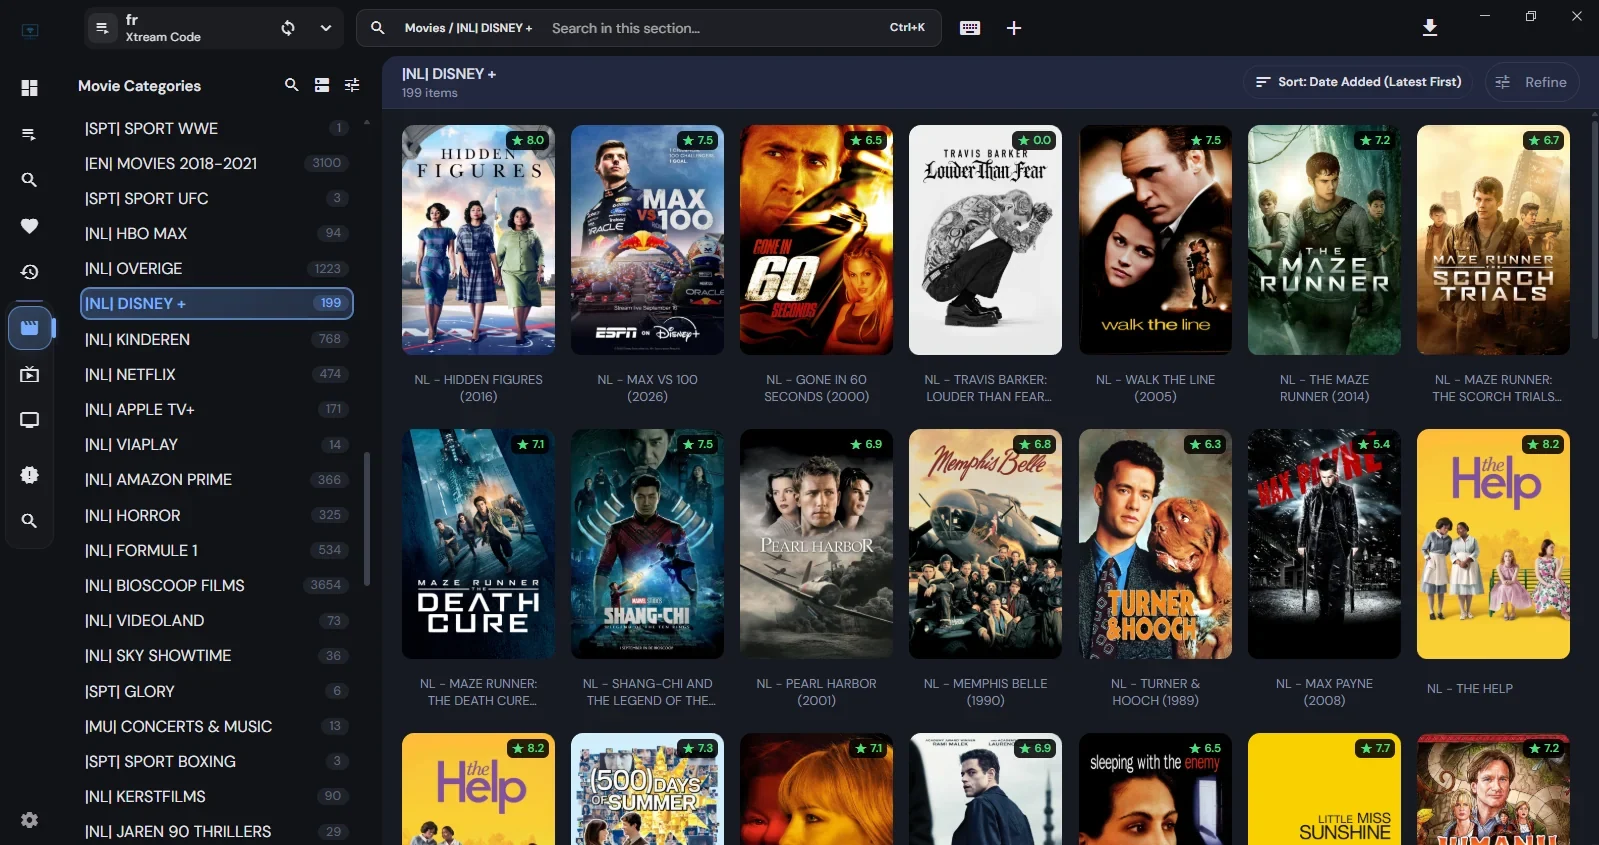Open the alert badge icon in sidebar
Image resolution: width=1599 pixels, height=845 pixels.
point(29,475)
